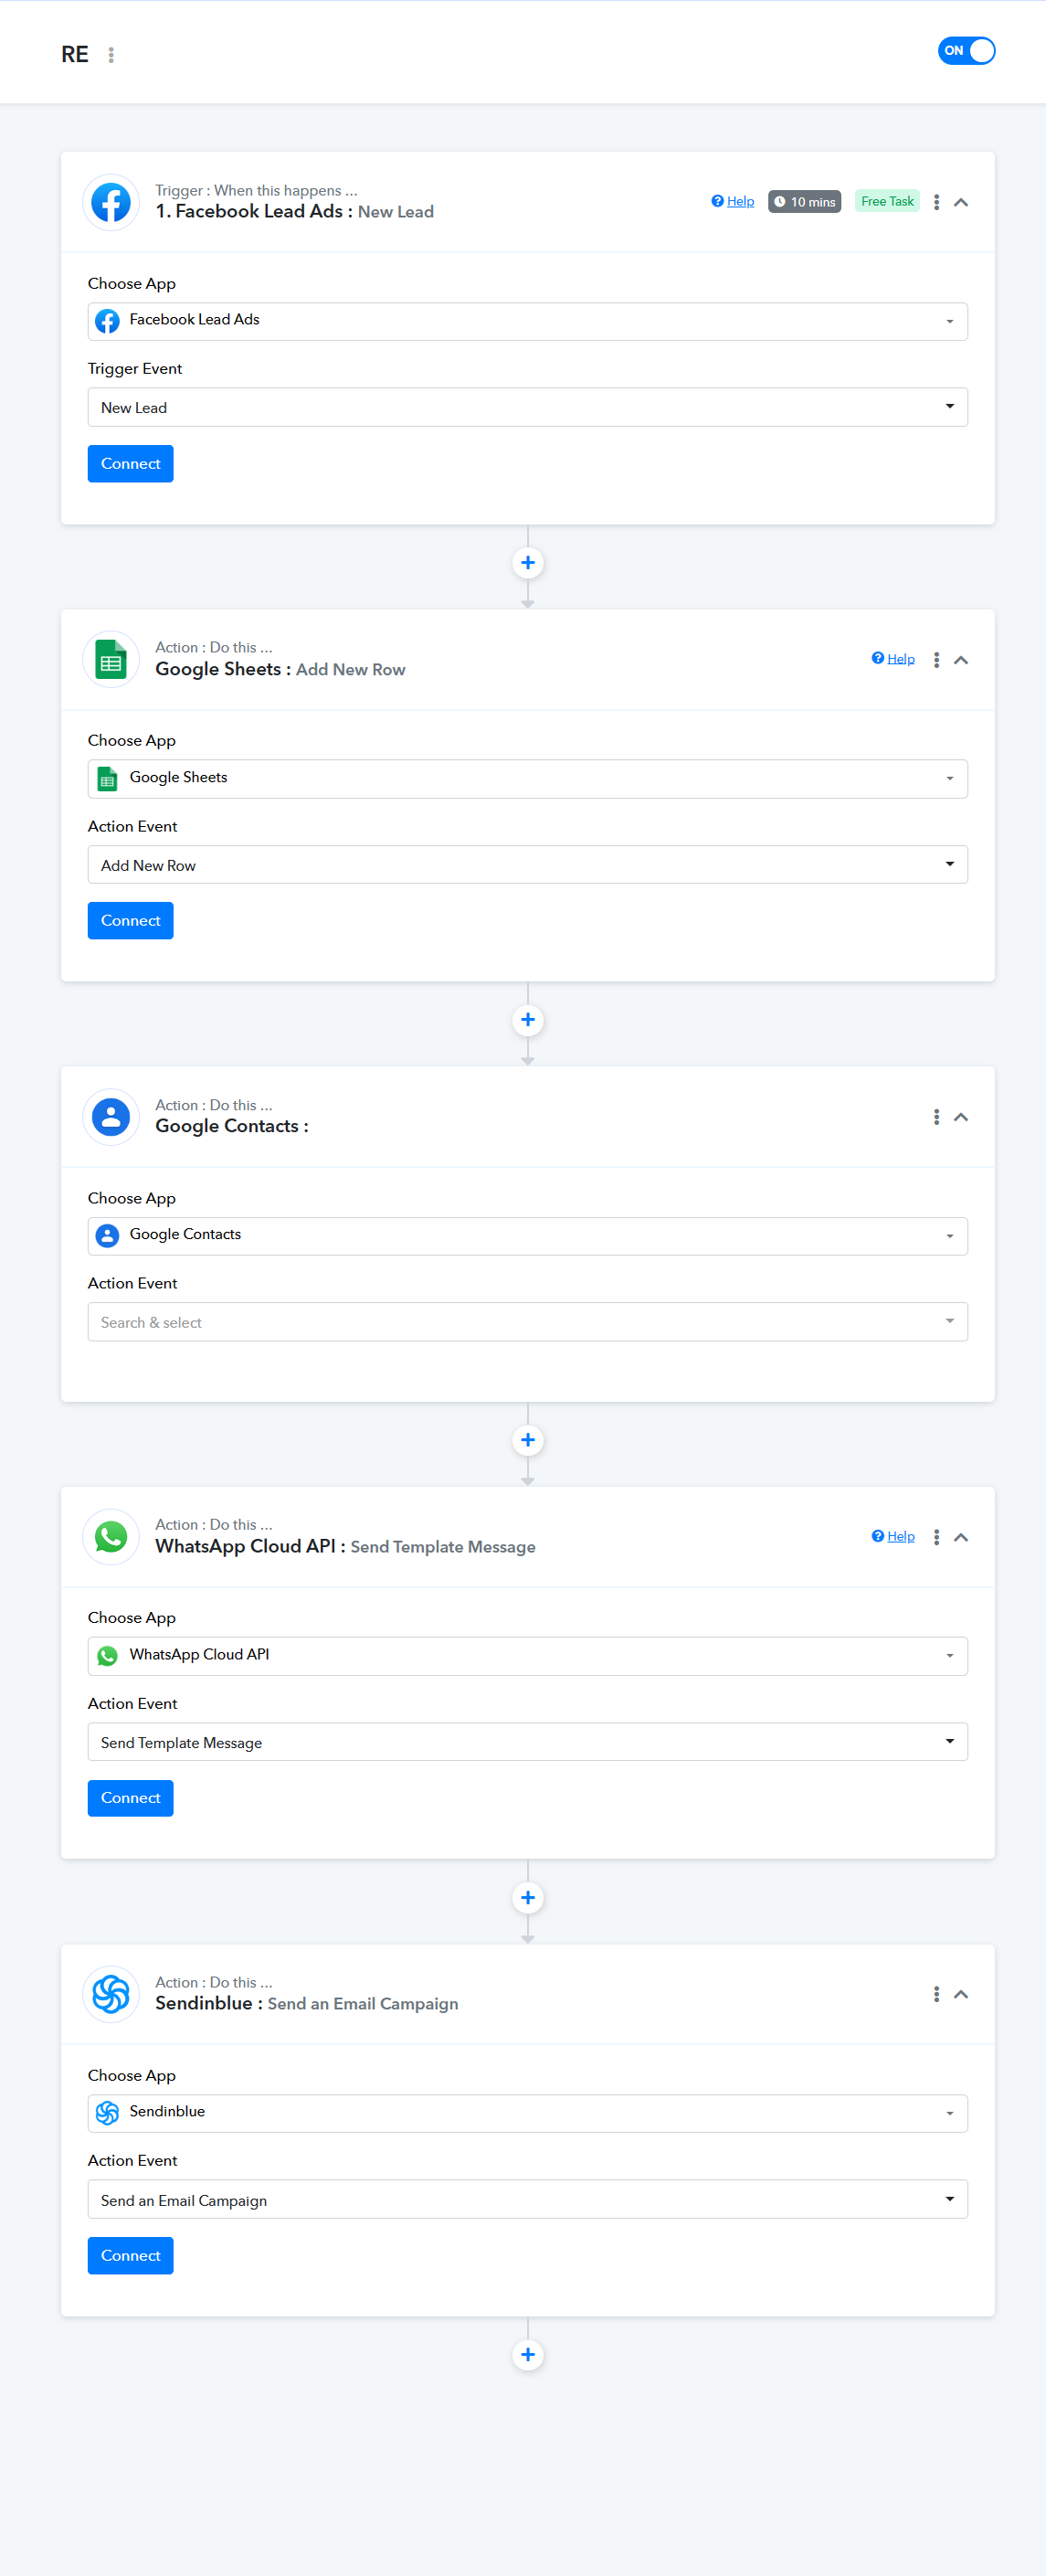Viewport: 1046px width, 2576px height.
Task: Add step after Facebook Lead Ads trigger
Action: point(528,563)
